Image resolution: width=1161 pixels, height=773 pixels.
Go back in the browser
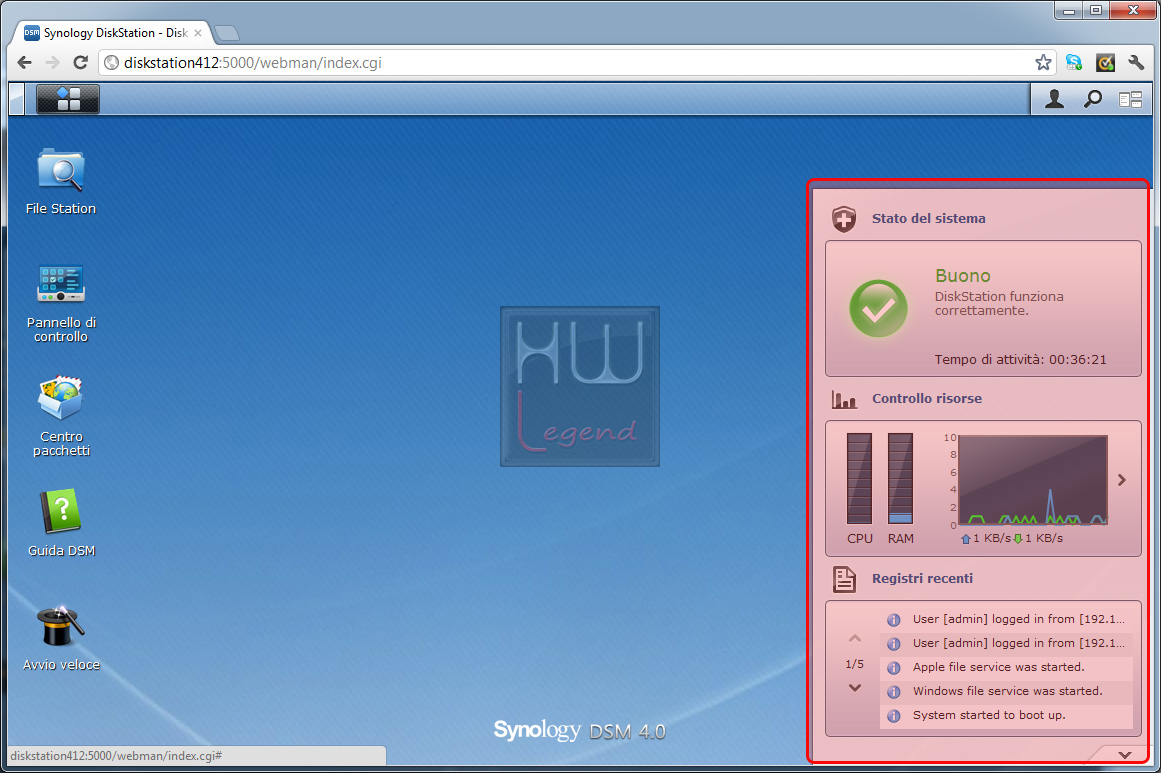[x=24, y=63]
